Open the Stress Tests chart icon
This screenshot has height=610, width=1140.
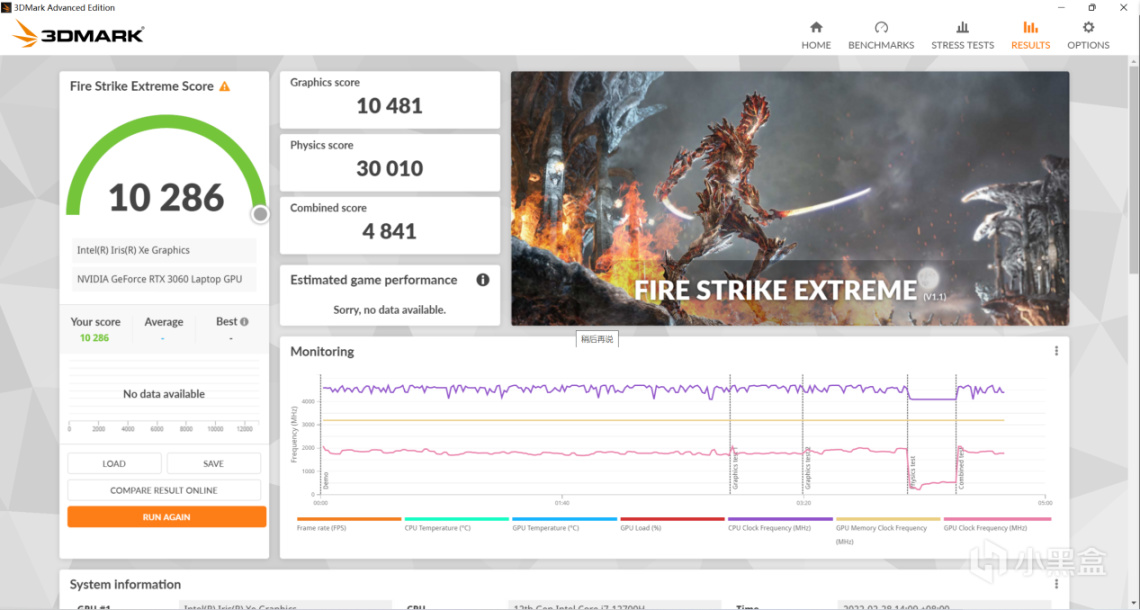pos(963,28)
